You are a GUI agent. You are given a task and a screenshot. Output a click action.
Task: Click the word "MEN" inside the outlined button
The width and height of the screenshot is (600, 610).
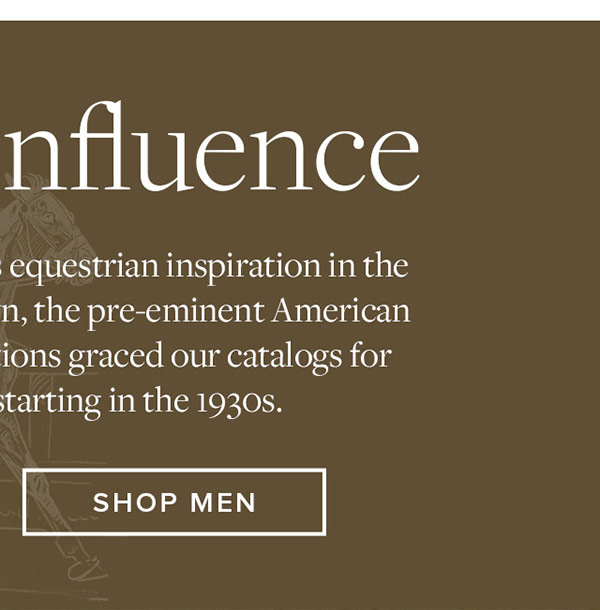[x=222, y=502]
